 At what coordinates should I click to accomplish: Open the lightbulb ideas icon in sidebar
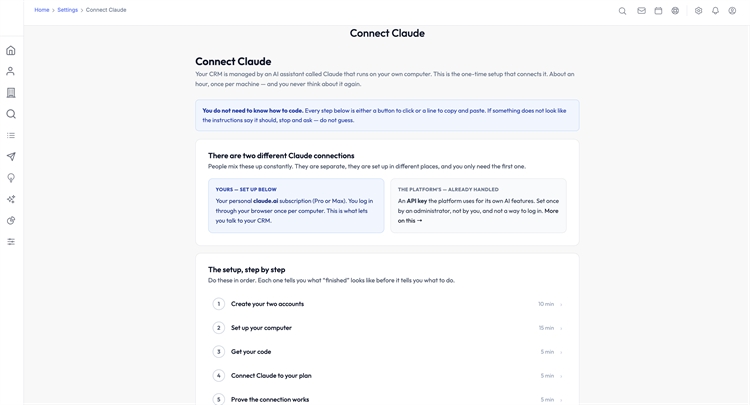pos(11,178)
